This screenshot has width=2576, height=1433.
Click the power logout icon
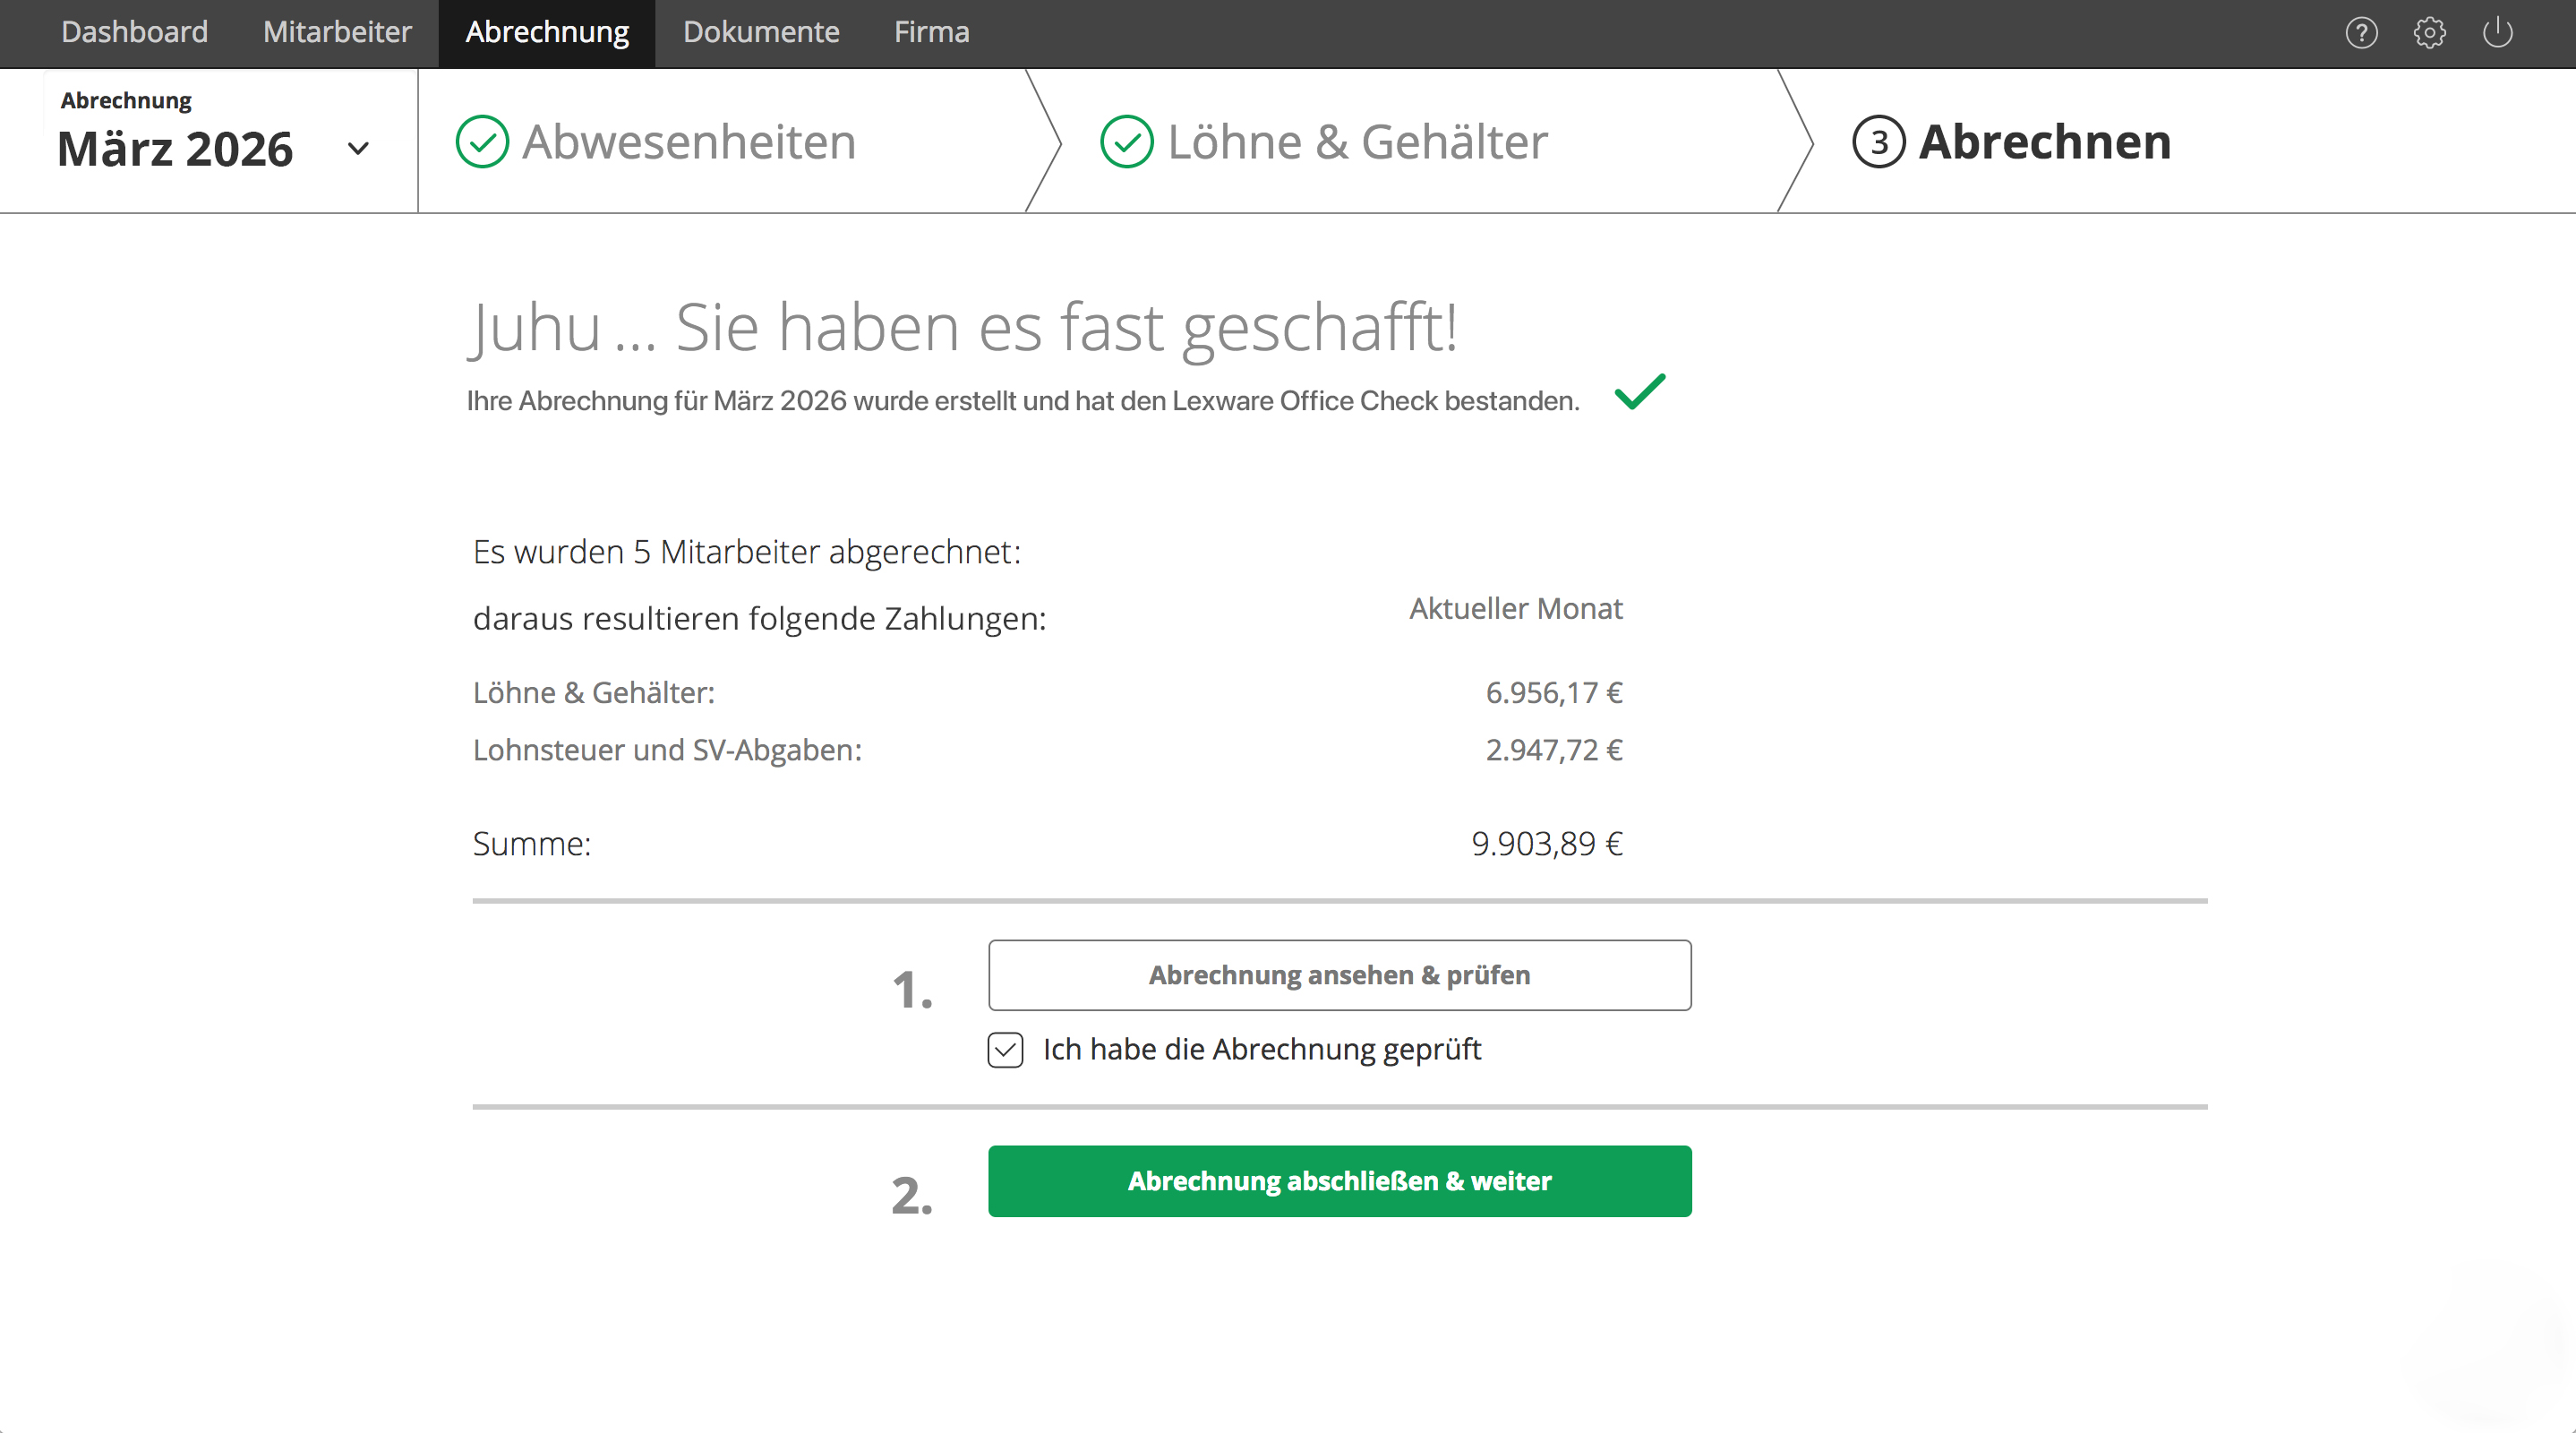[x=2497, y=33]
